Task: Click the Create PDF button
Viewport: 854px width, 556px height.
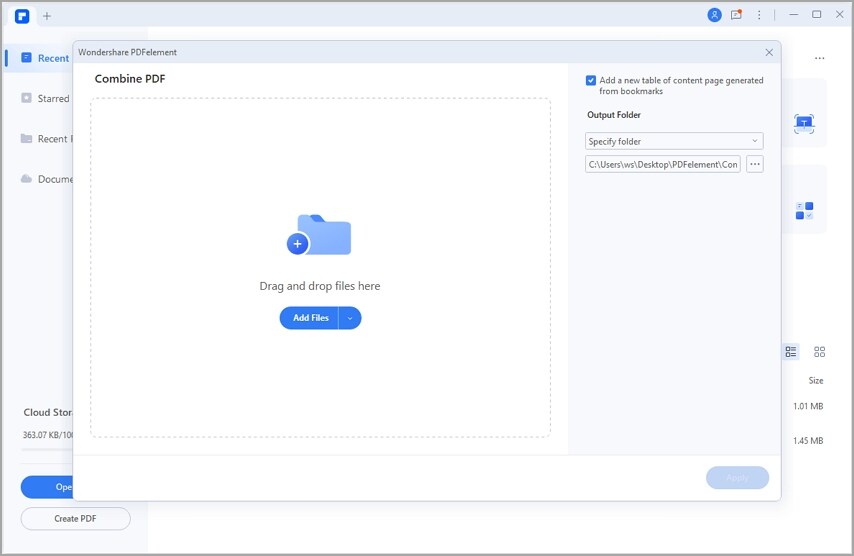Action: pyautogui.click(x=75, y=518)
